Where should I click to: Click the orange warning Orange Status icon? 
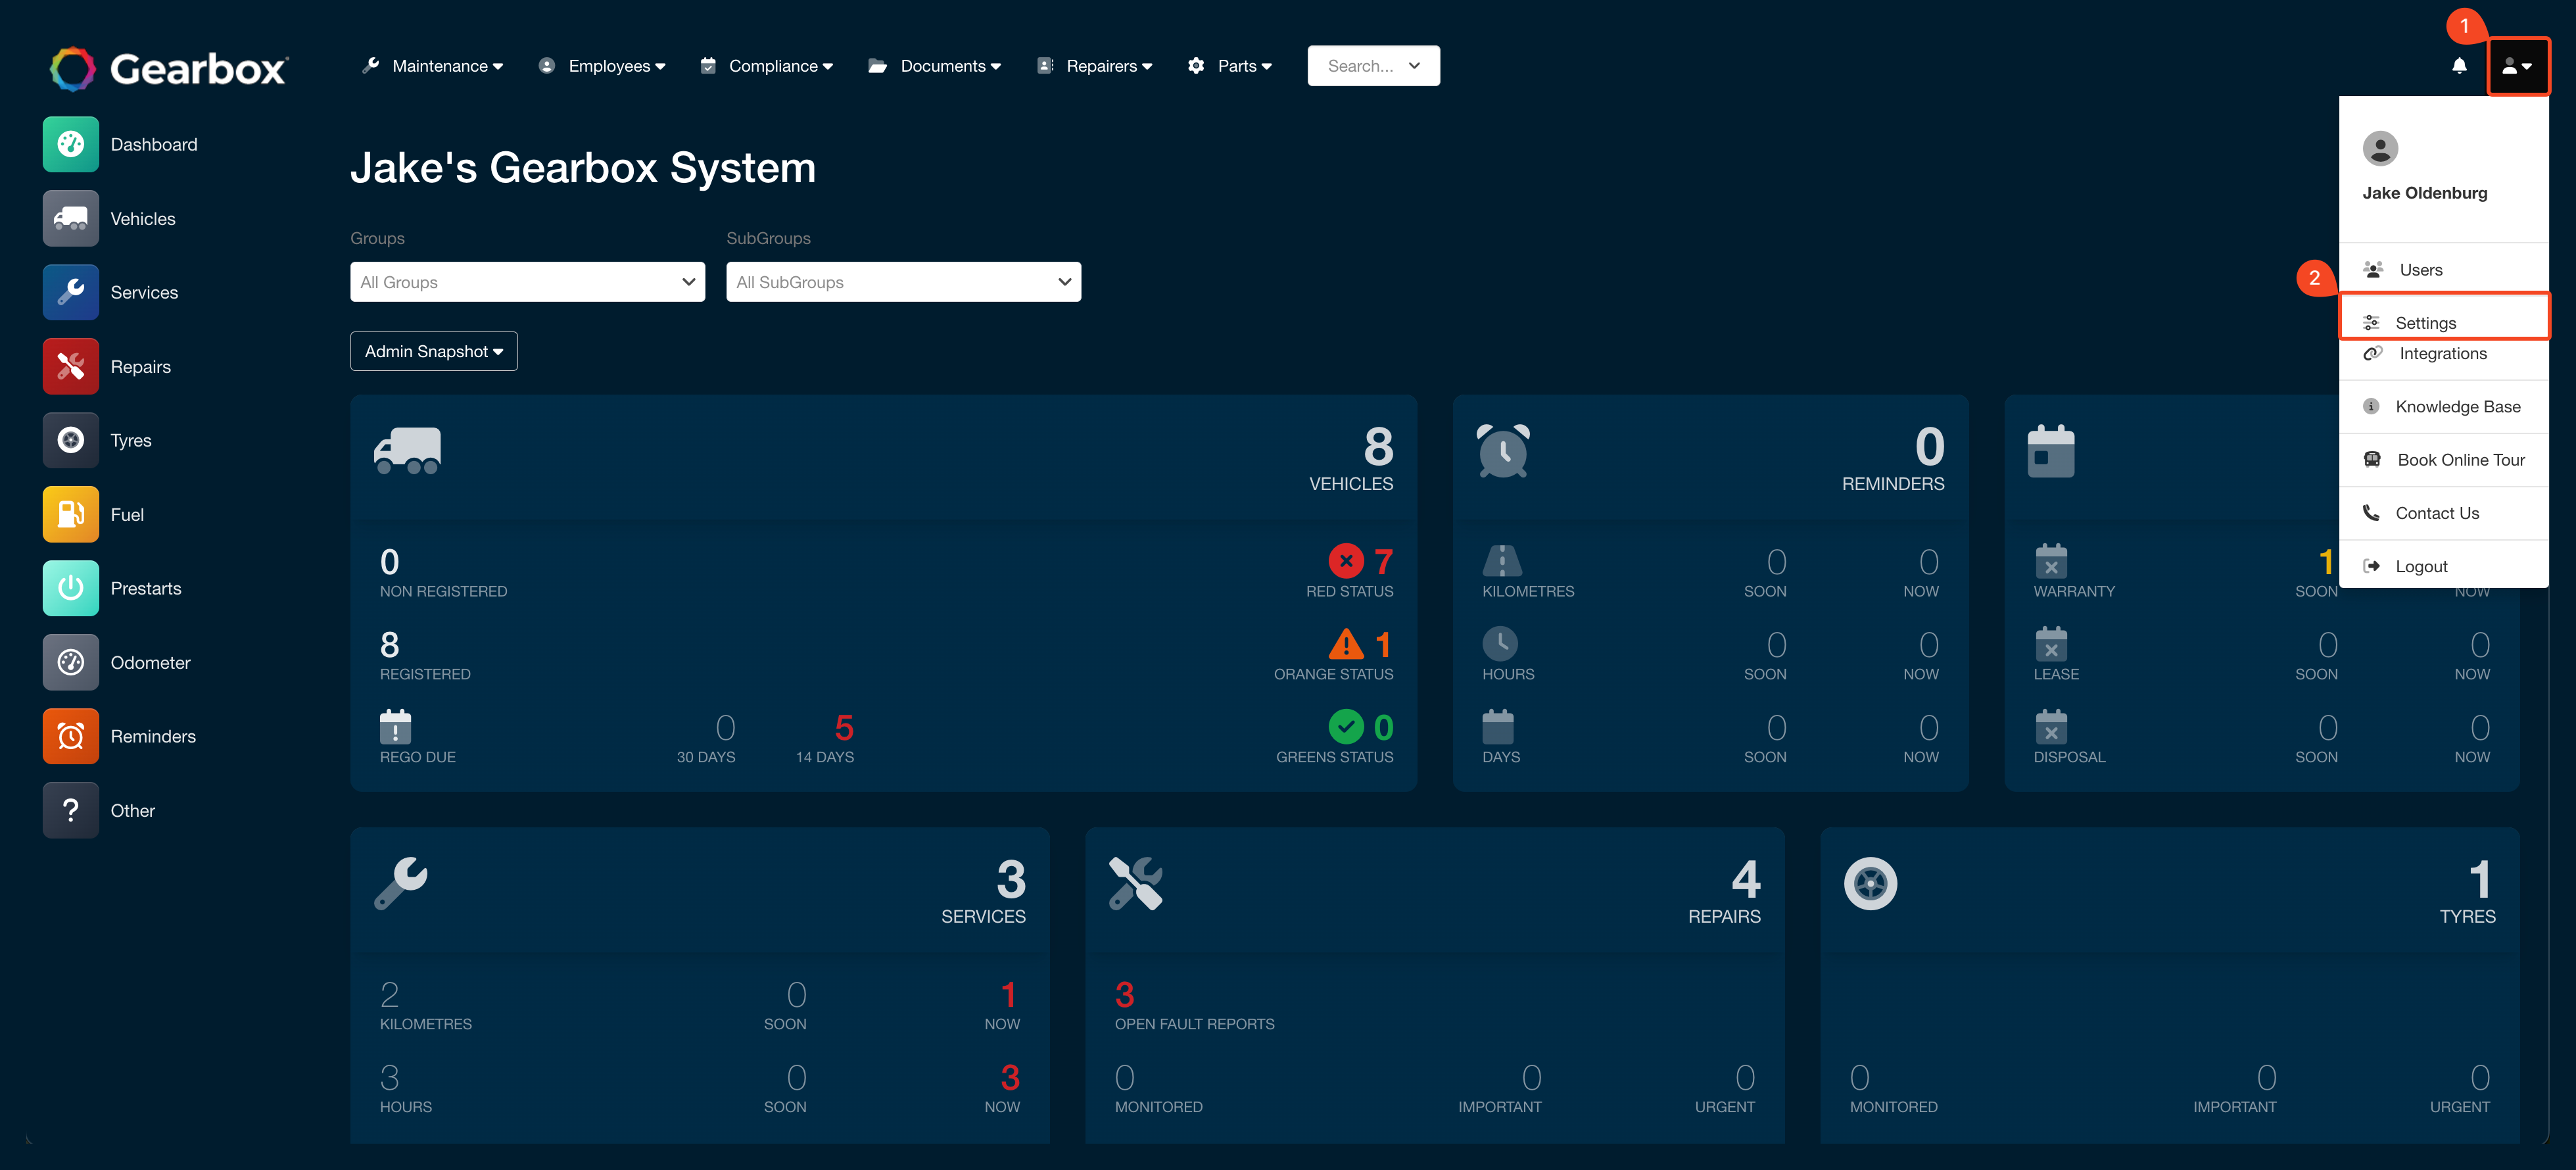point(1346,644)
